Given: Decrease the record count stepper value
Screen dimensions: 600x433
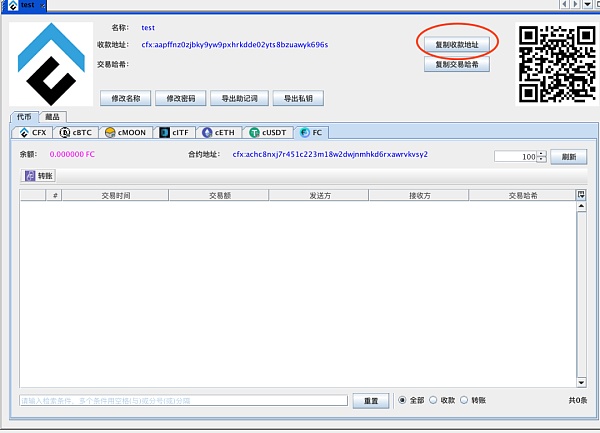Looking at the screenshot, I should click(542, 160).
